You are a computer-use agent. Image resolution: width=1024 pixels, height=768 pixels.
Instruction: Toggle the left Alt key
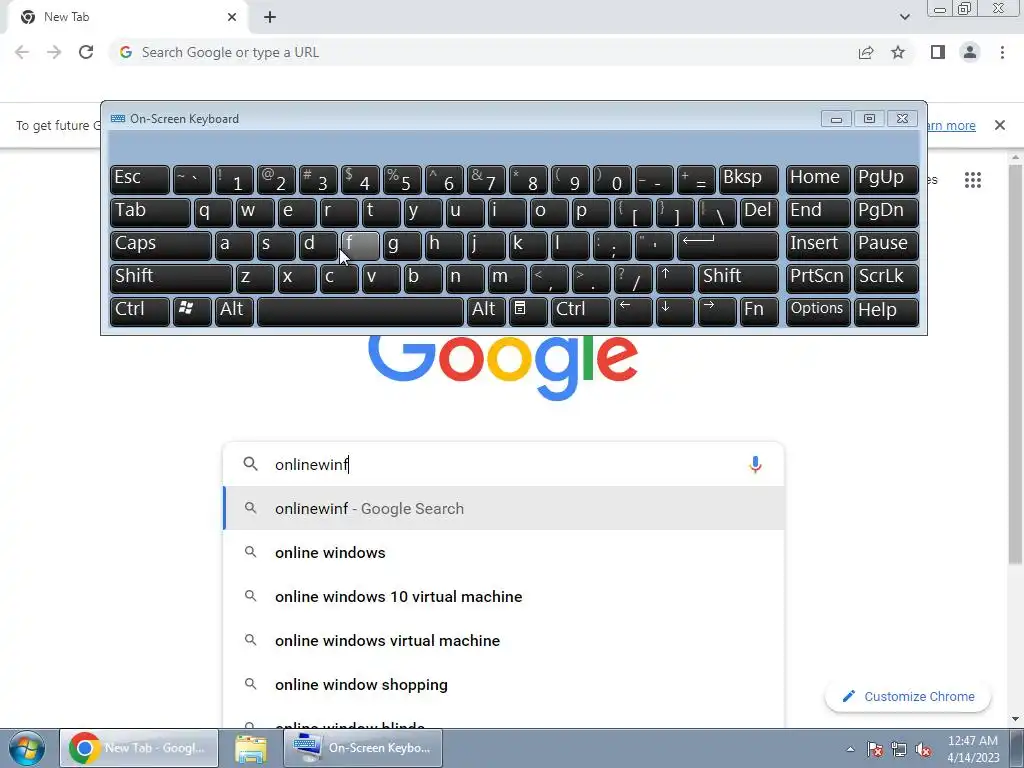[234, 310]
